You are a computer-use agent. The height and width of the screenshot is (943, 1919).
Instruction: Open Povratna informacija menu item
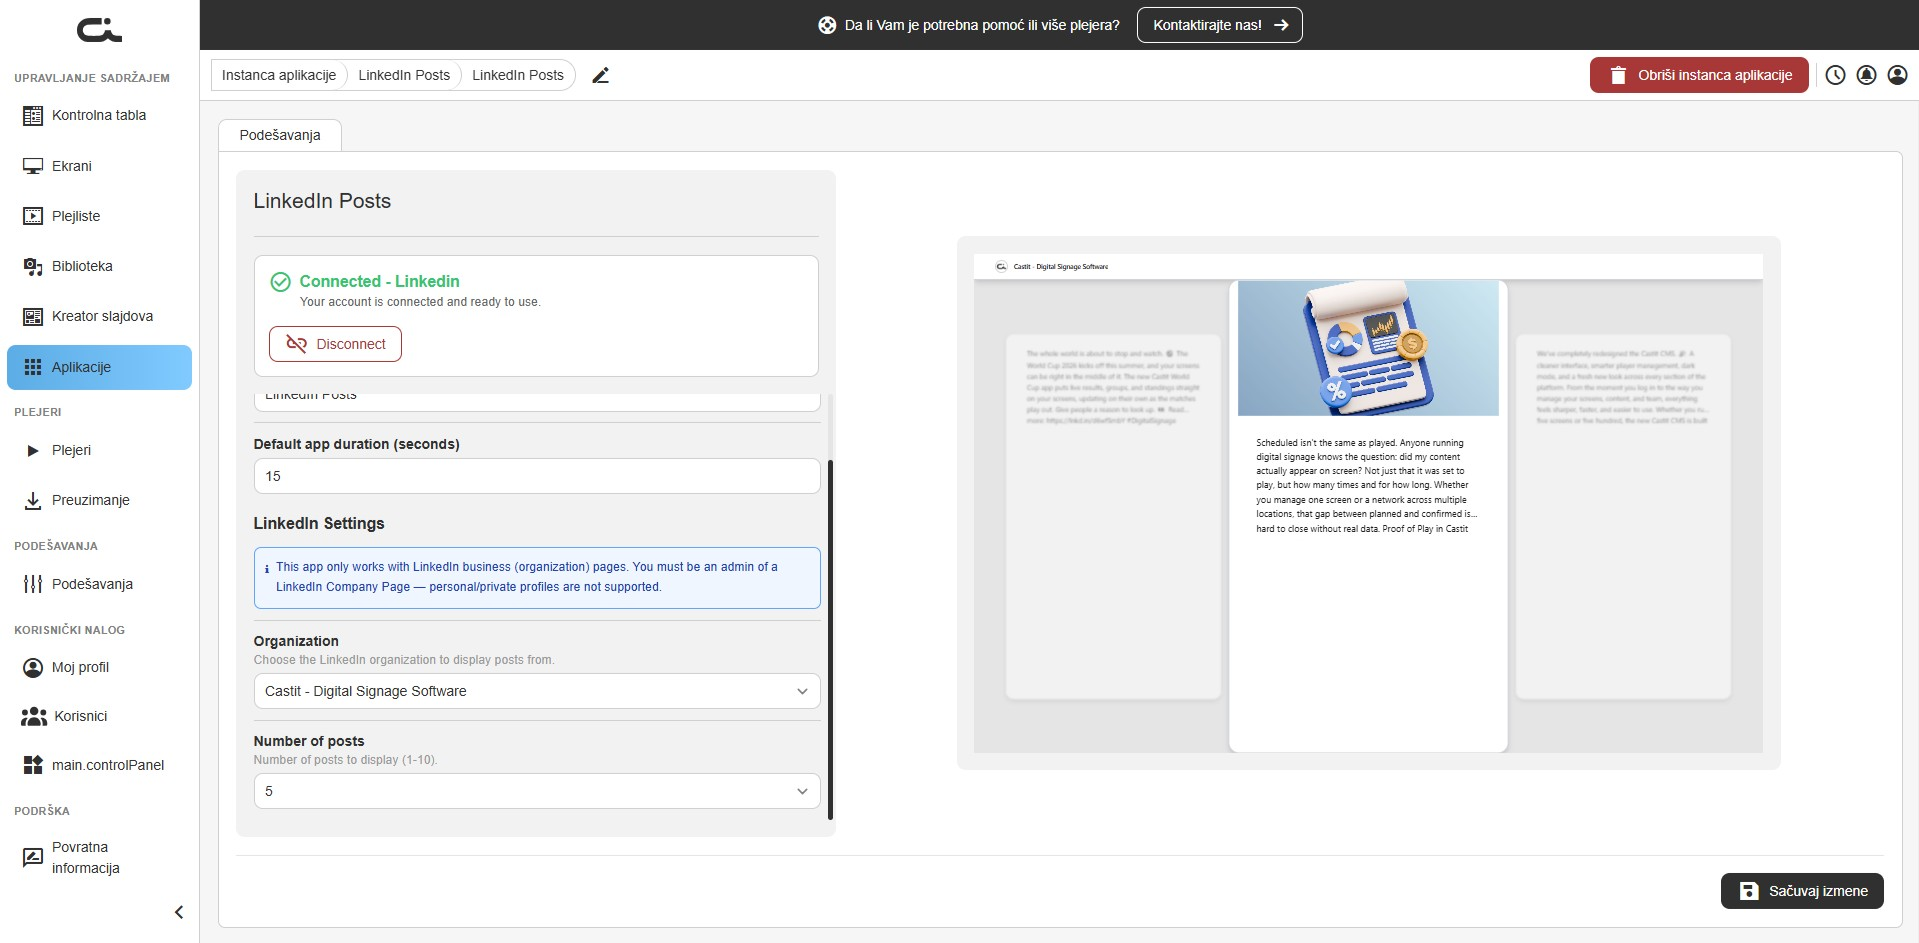[99, 857]
